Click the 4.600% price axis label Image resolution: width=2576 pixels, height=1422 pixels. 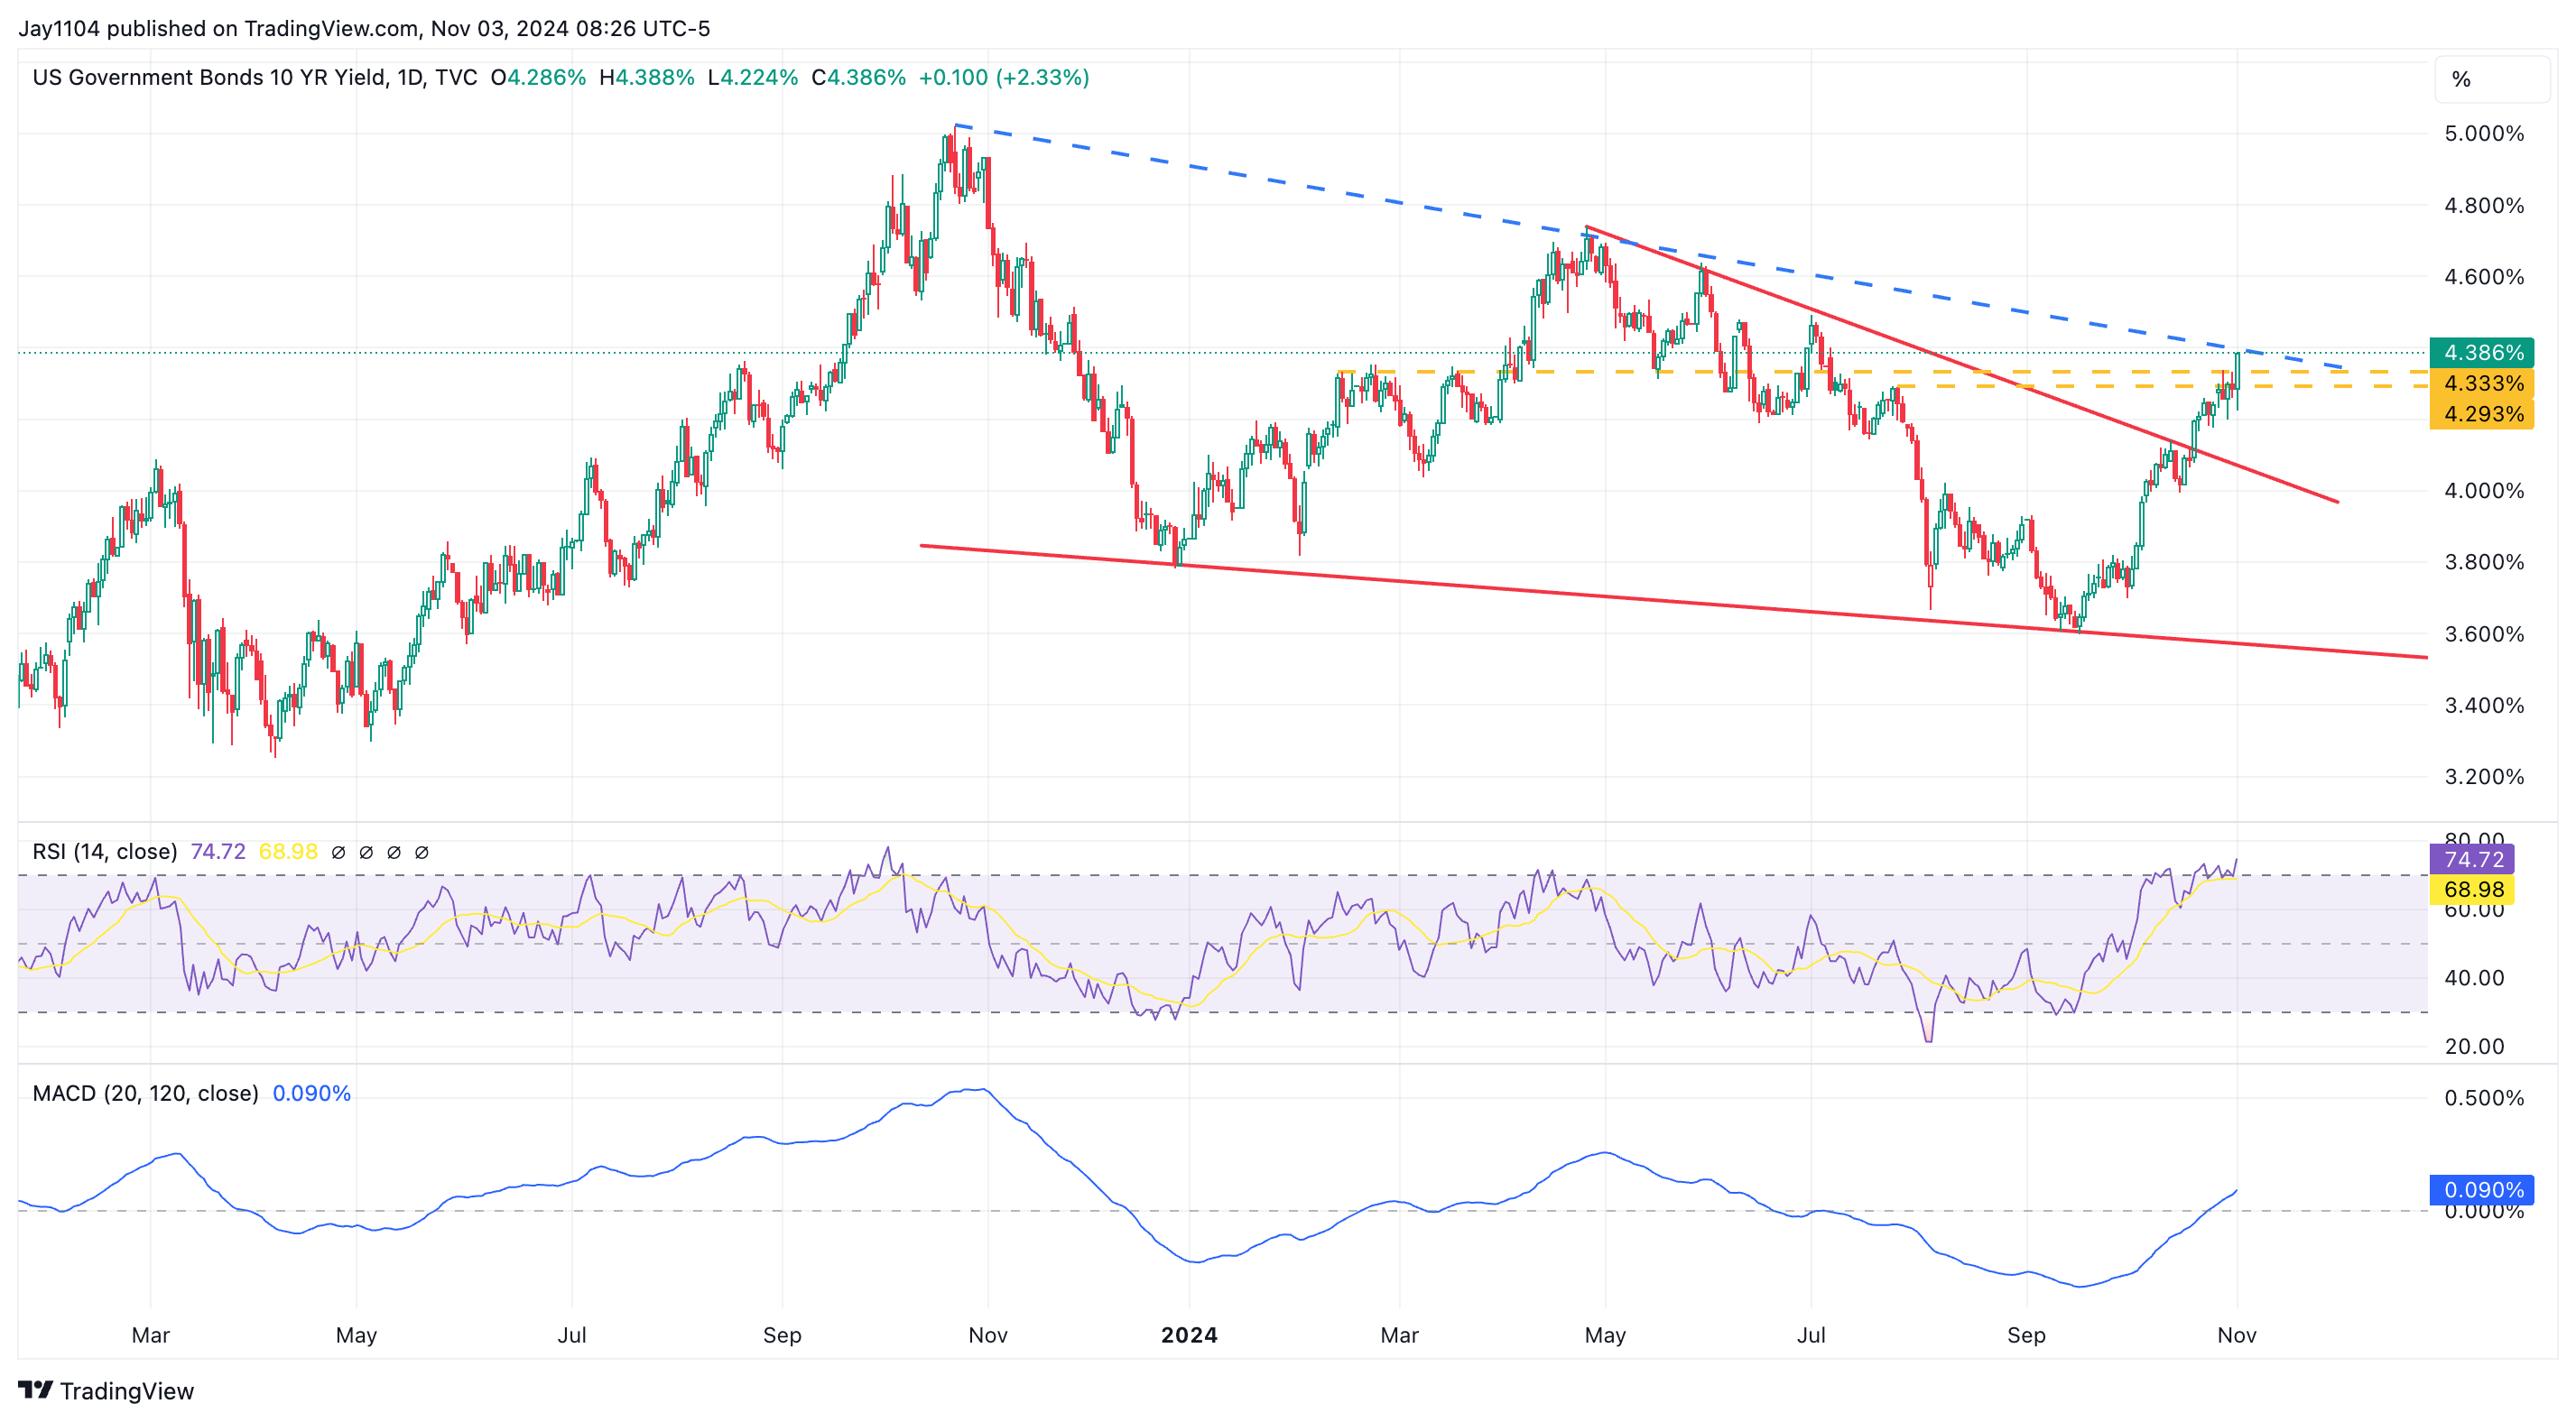[x=2484, y=276]
